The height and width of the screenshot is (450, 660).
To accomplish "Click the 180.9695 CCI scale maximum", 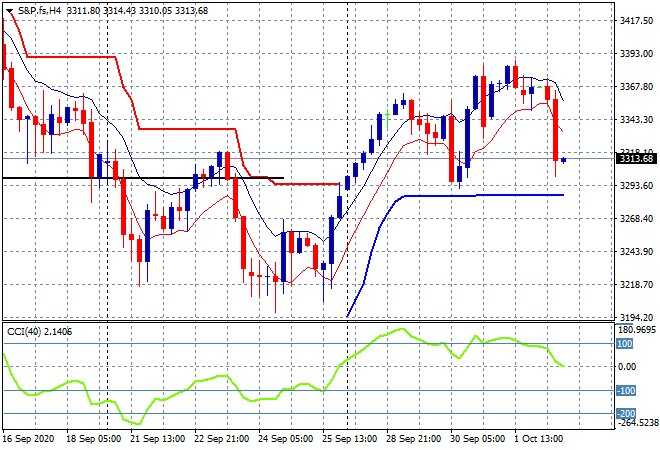I will point(637,330).
